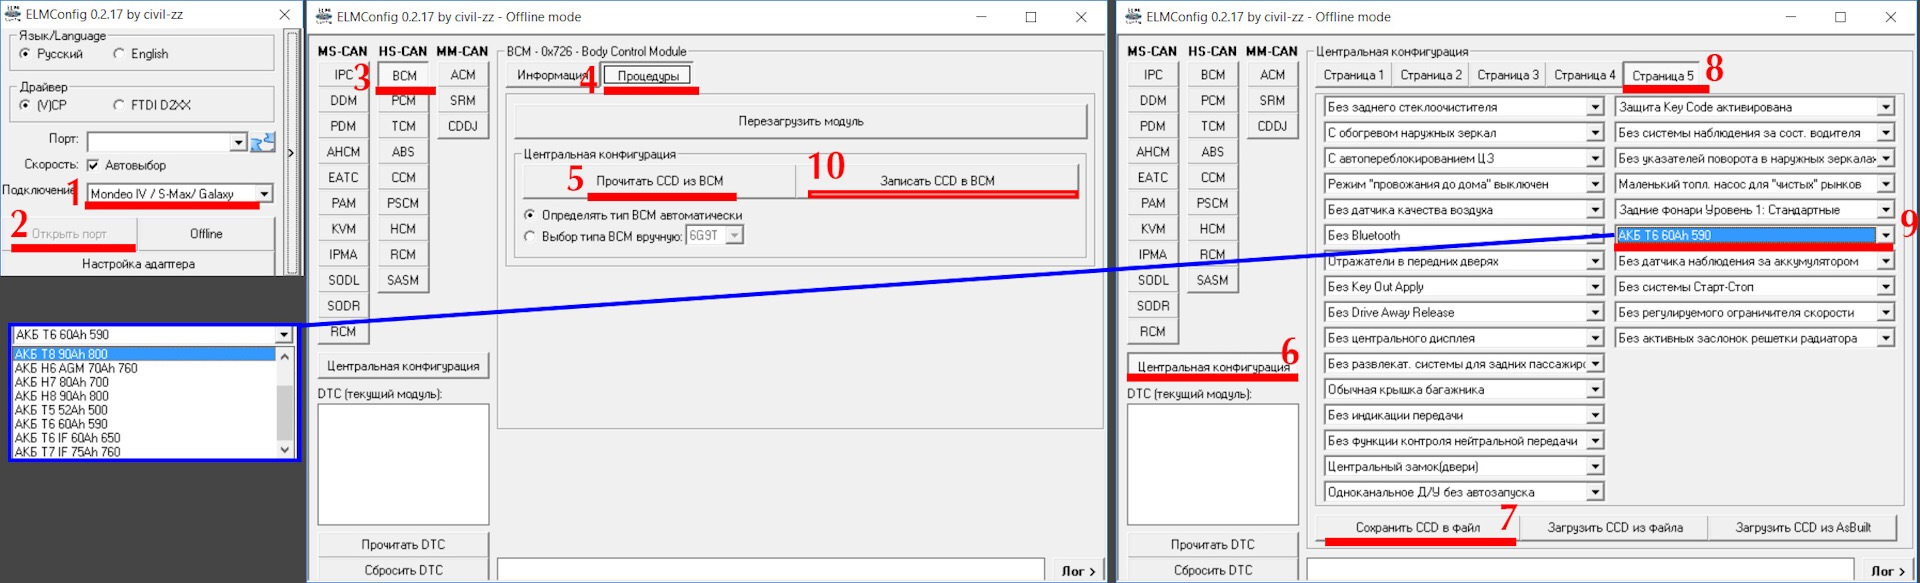
Task: Switch to the Страница 5 tab
Action: pos(1662,76)
